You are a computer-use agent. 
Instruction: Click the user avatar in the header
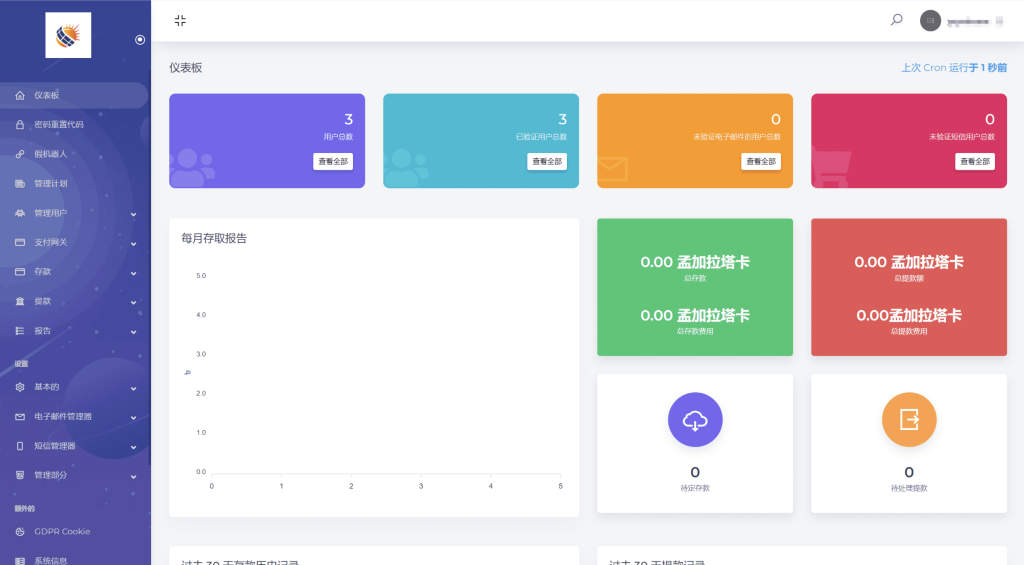(930, 20)
